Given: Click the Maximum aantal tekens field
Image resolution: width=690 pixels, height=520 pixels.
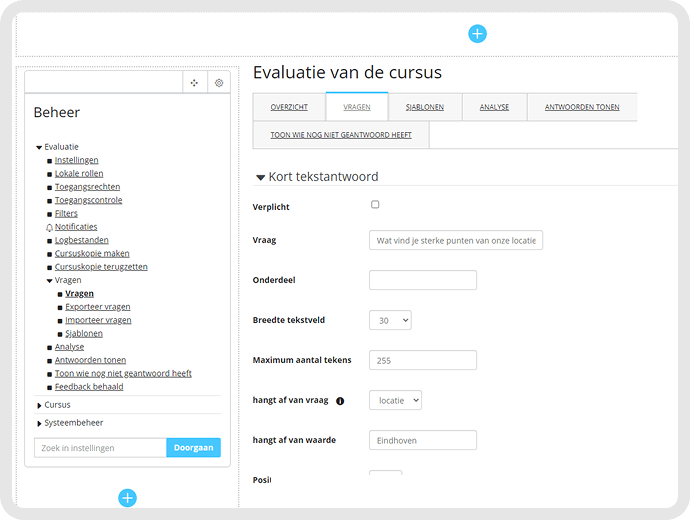Looking at the screenshot, I should point(423,360).
